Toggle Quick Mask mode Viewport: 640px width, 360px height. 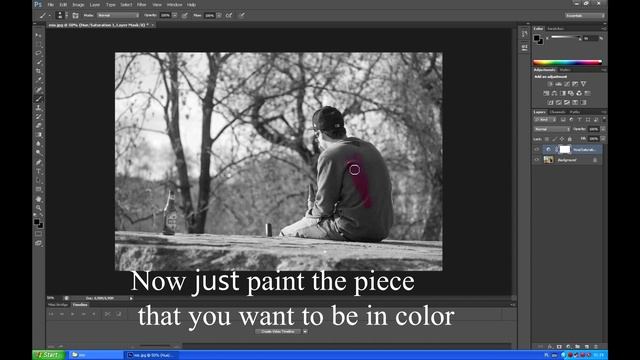coord(38,234)
